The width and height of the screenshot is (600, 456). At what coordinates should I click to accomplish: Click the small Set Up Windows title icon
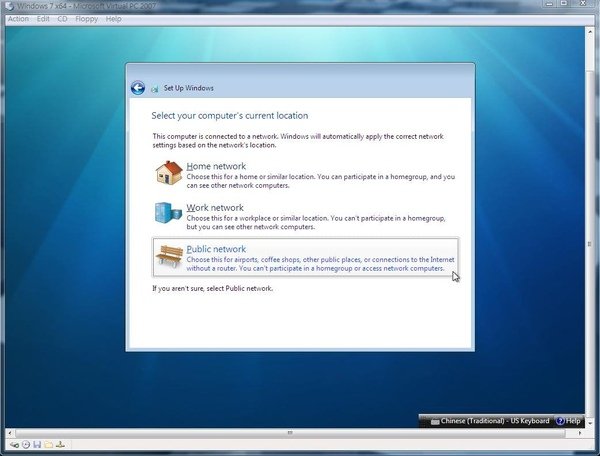click(x=155, y=89)
